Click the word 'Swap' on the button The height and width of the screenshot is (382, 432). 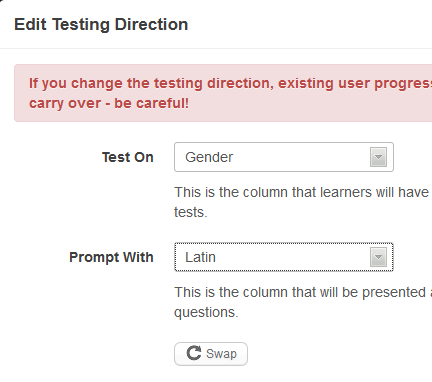tap(221, 354)
